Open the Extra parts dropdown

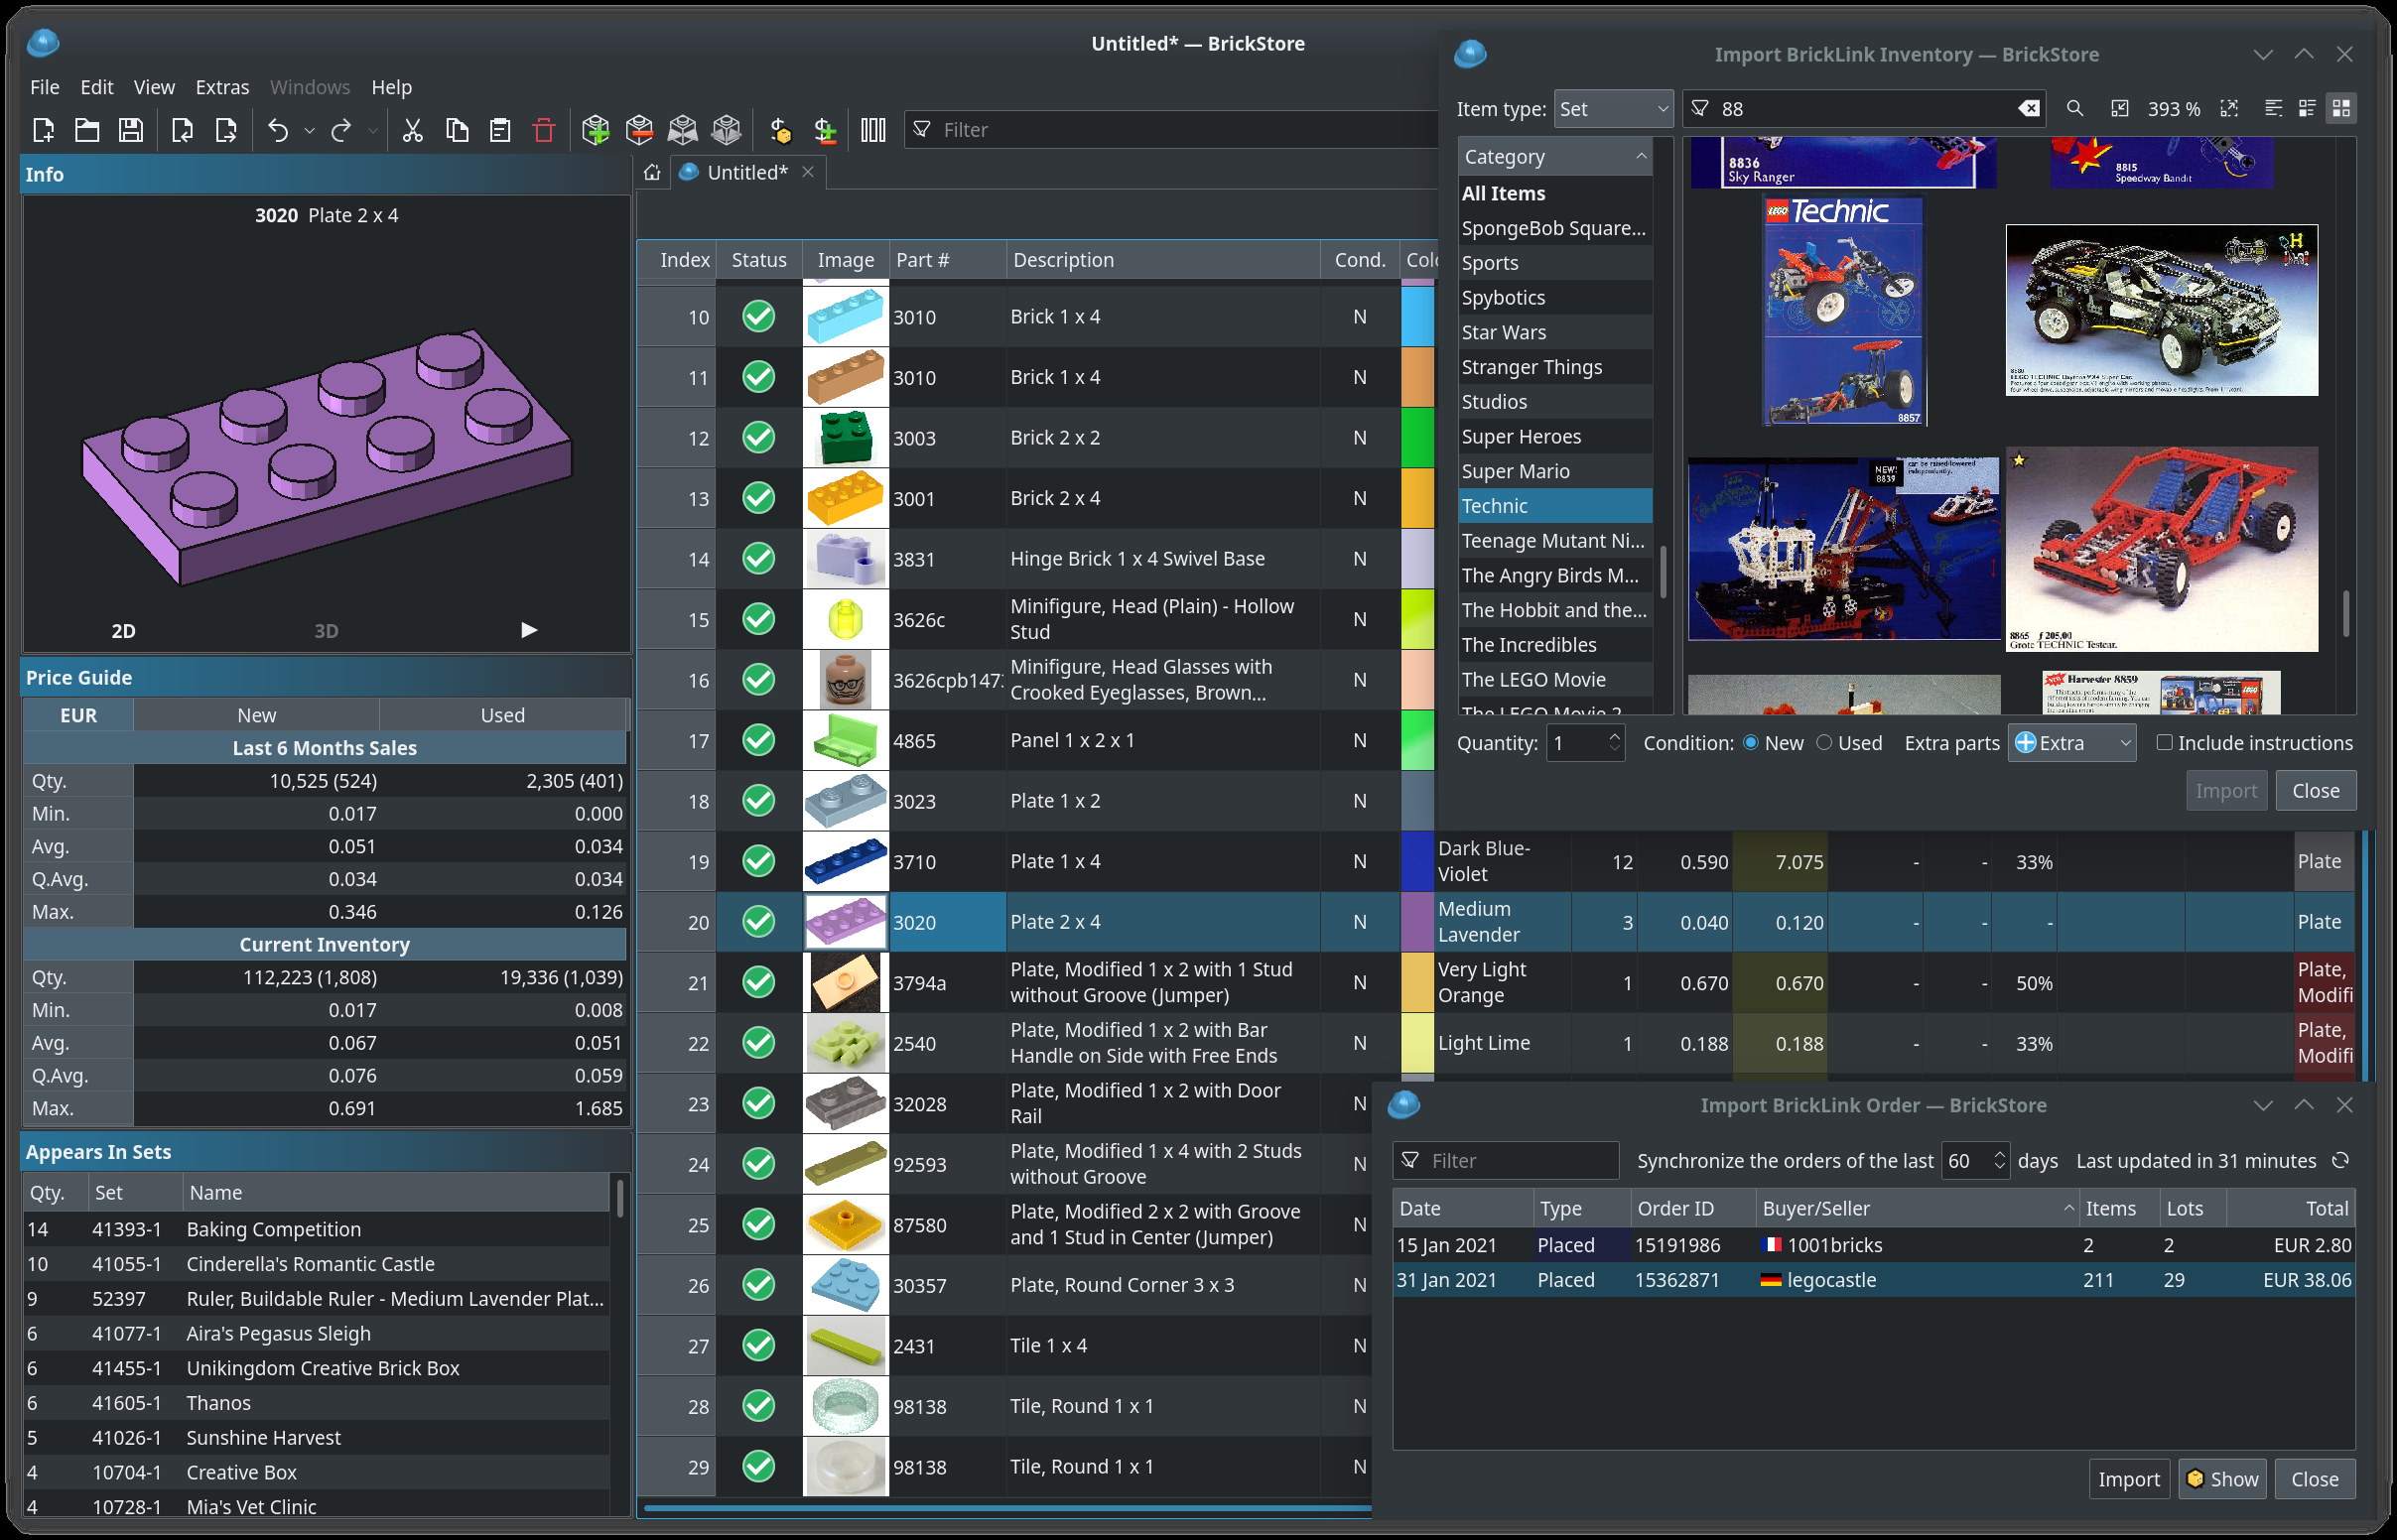[x=2071, y=743]
